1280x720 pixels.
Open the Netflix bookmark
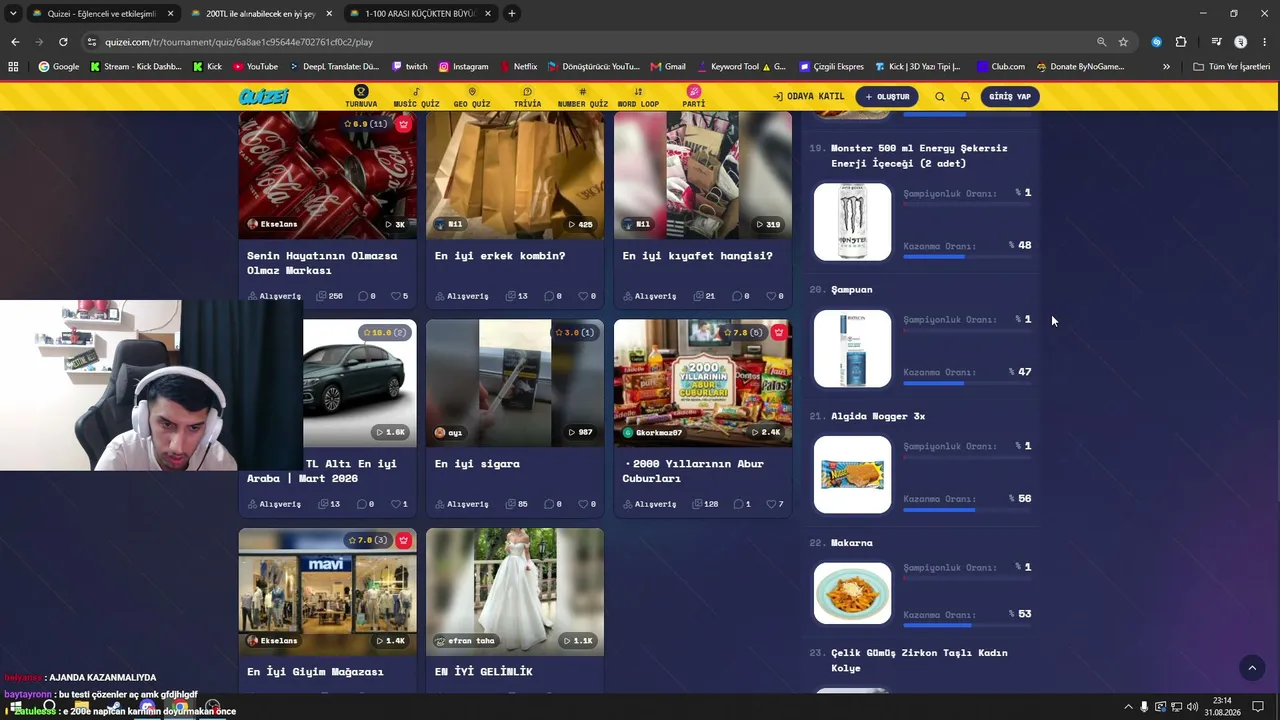click(x=519, y=67)
